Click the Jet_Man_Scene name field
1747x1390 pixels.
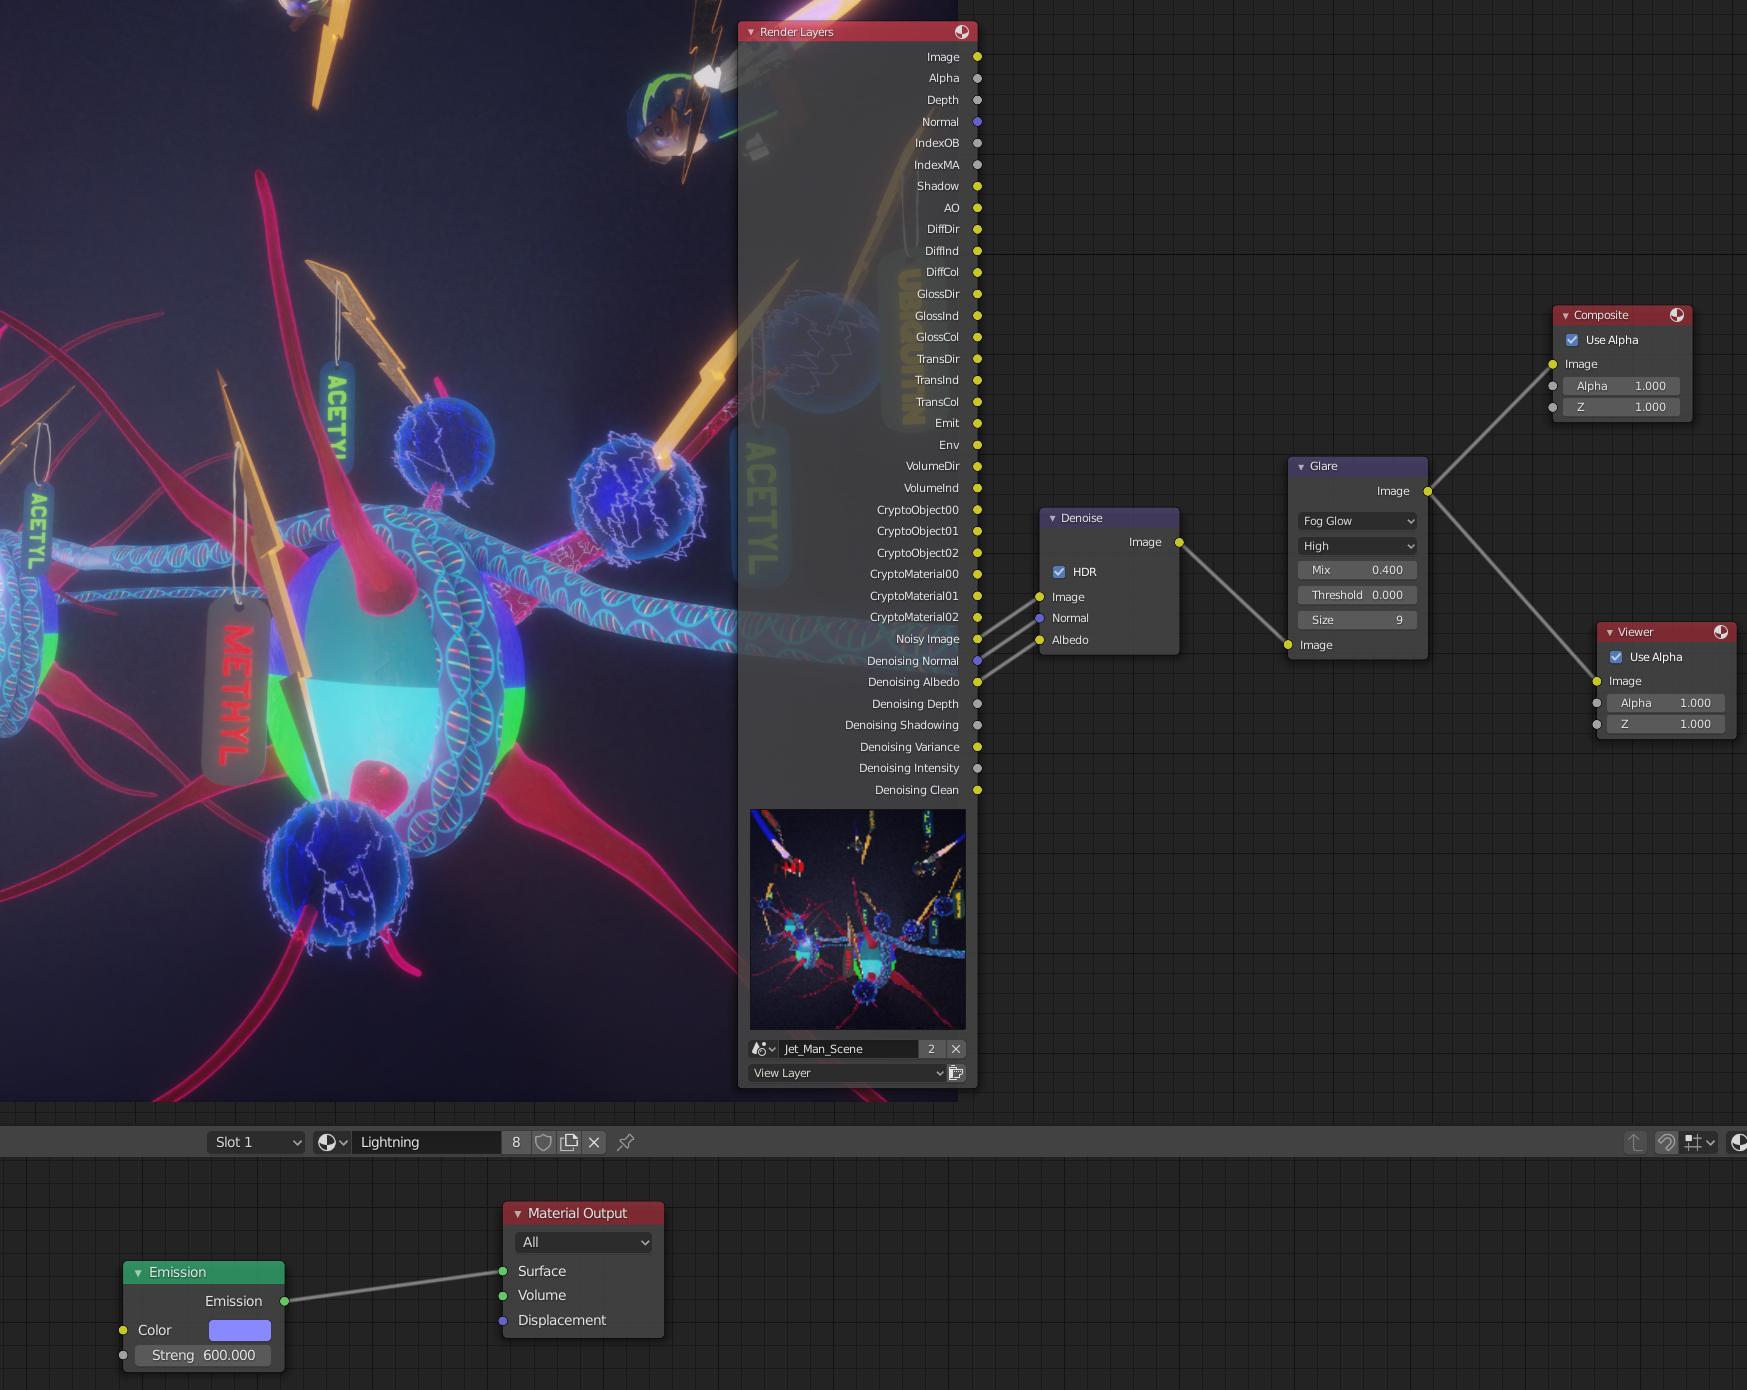(848, 1049)
